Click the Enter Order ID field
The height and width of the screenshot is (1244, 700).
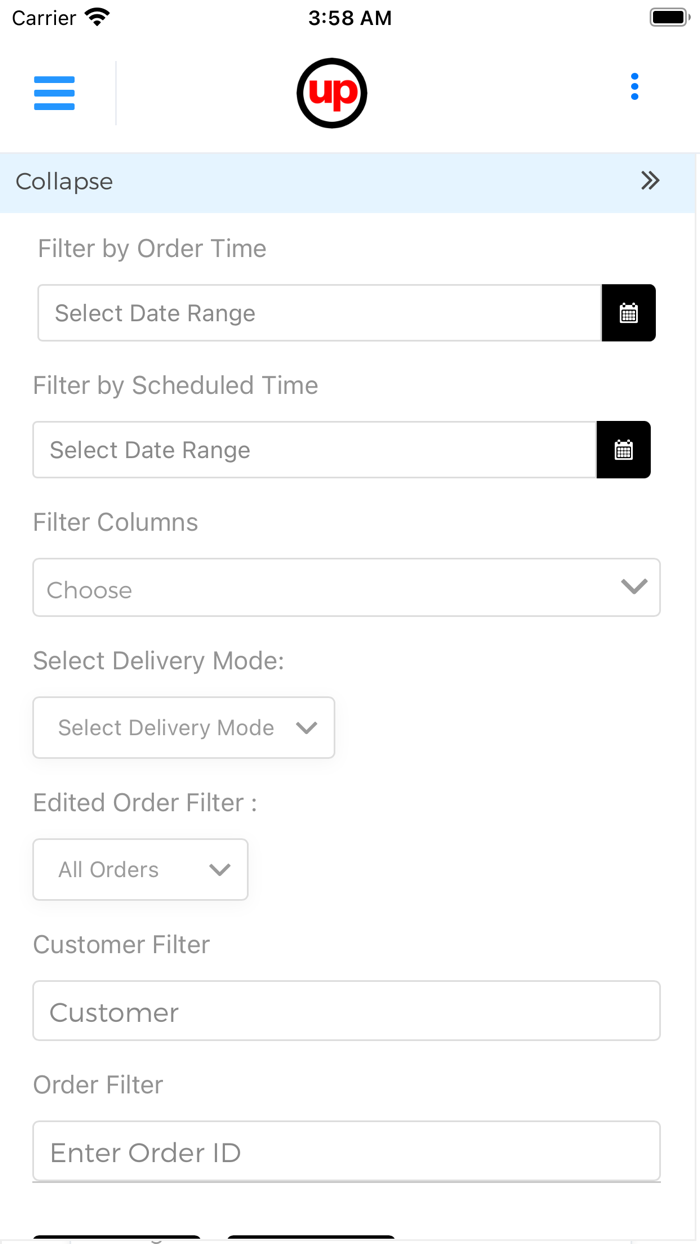coord(346,1152)
